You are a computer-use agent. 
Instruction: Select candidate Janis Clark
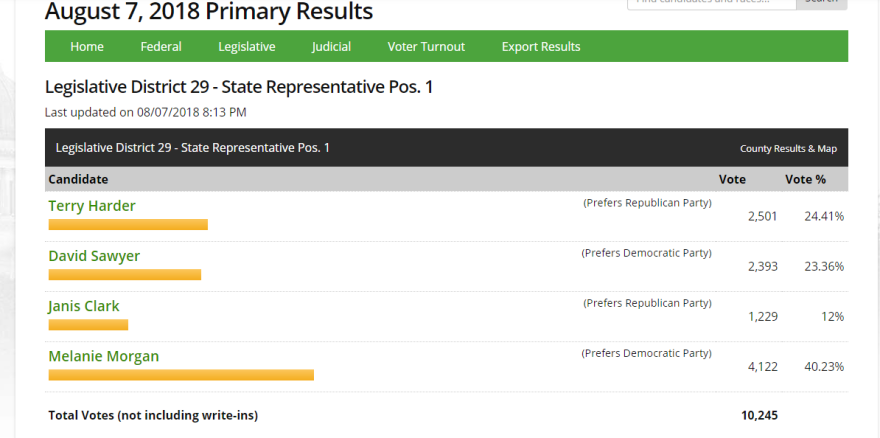84,306
